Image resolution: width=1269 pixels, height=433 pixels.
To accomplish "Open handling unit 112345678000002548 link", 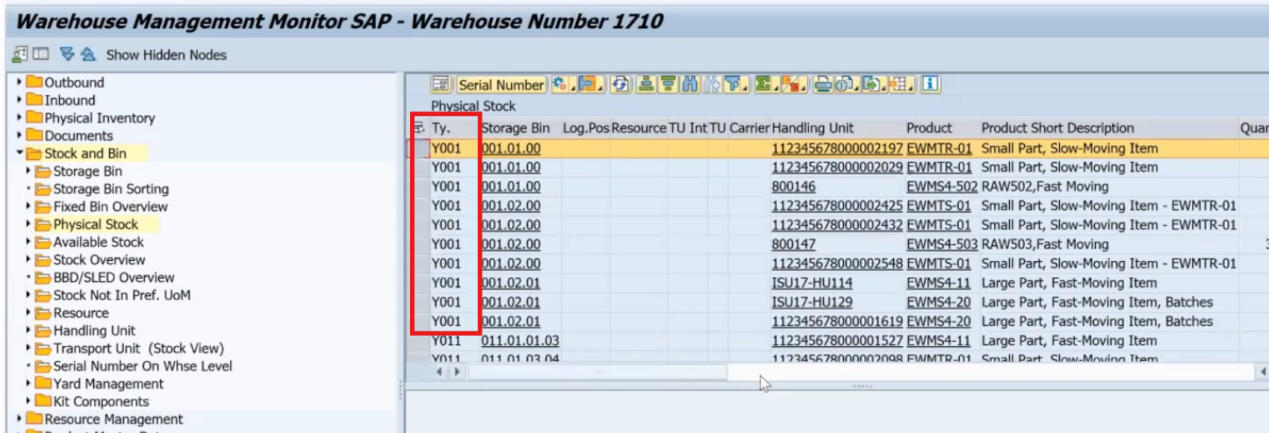I will (837, 264).
